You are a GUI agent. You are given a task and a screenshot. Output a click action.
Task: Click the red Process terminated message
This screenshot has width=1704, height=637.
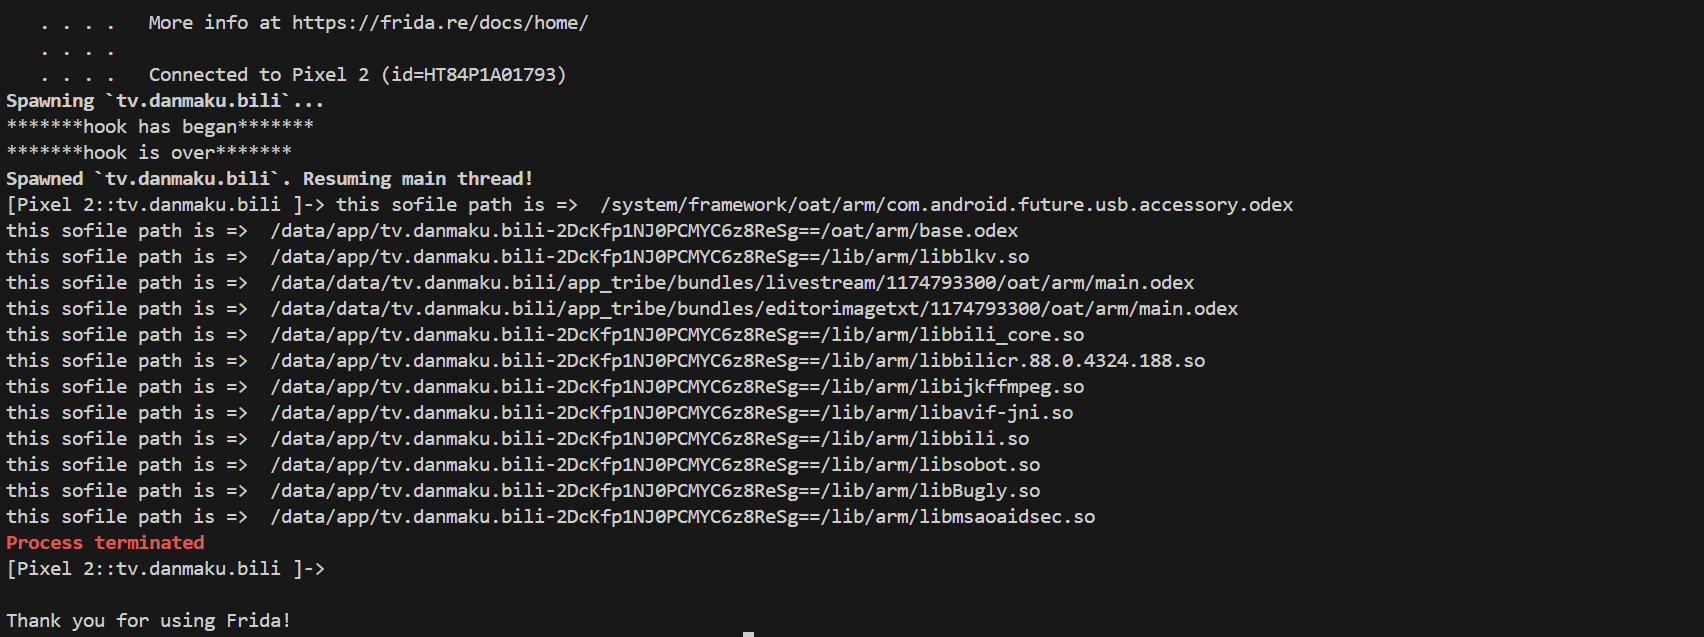pos(105,543)
